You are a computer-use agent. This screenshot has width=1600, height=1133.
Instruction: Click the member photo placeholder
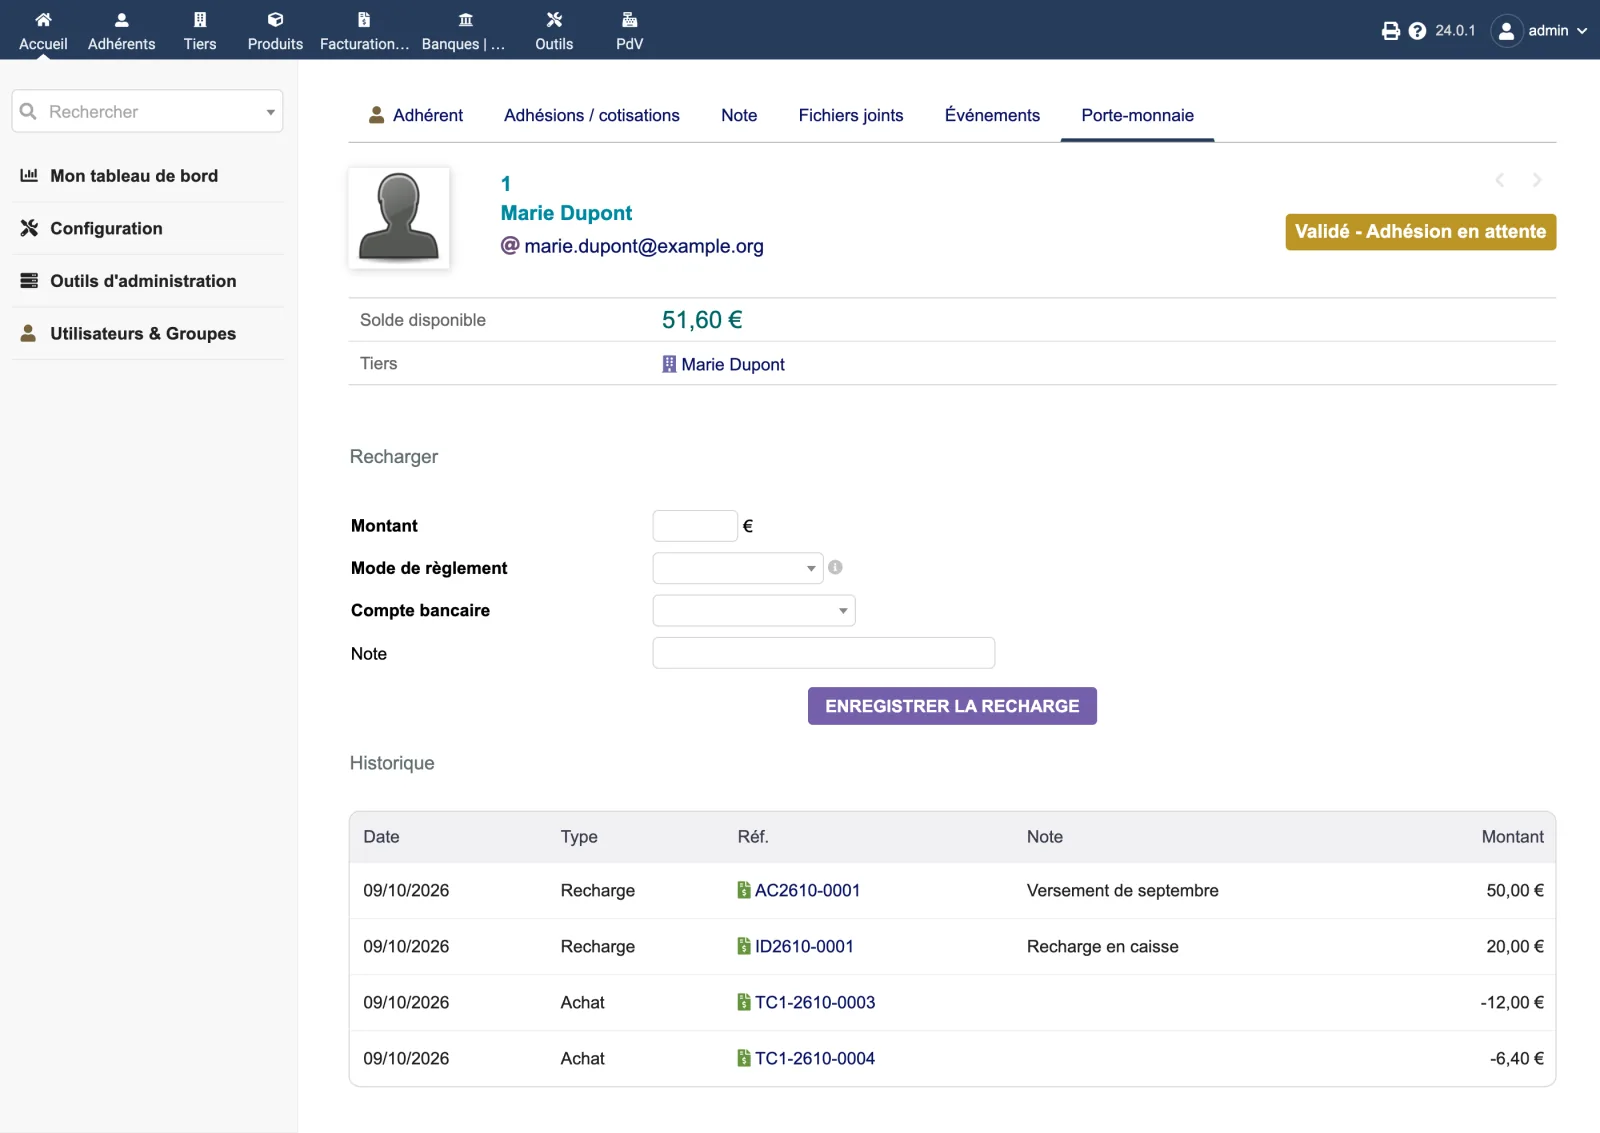tap(399, 218)
